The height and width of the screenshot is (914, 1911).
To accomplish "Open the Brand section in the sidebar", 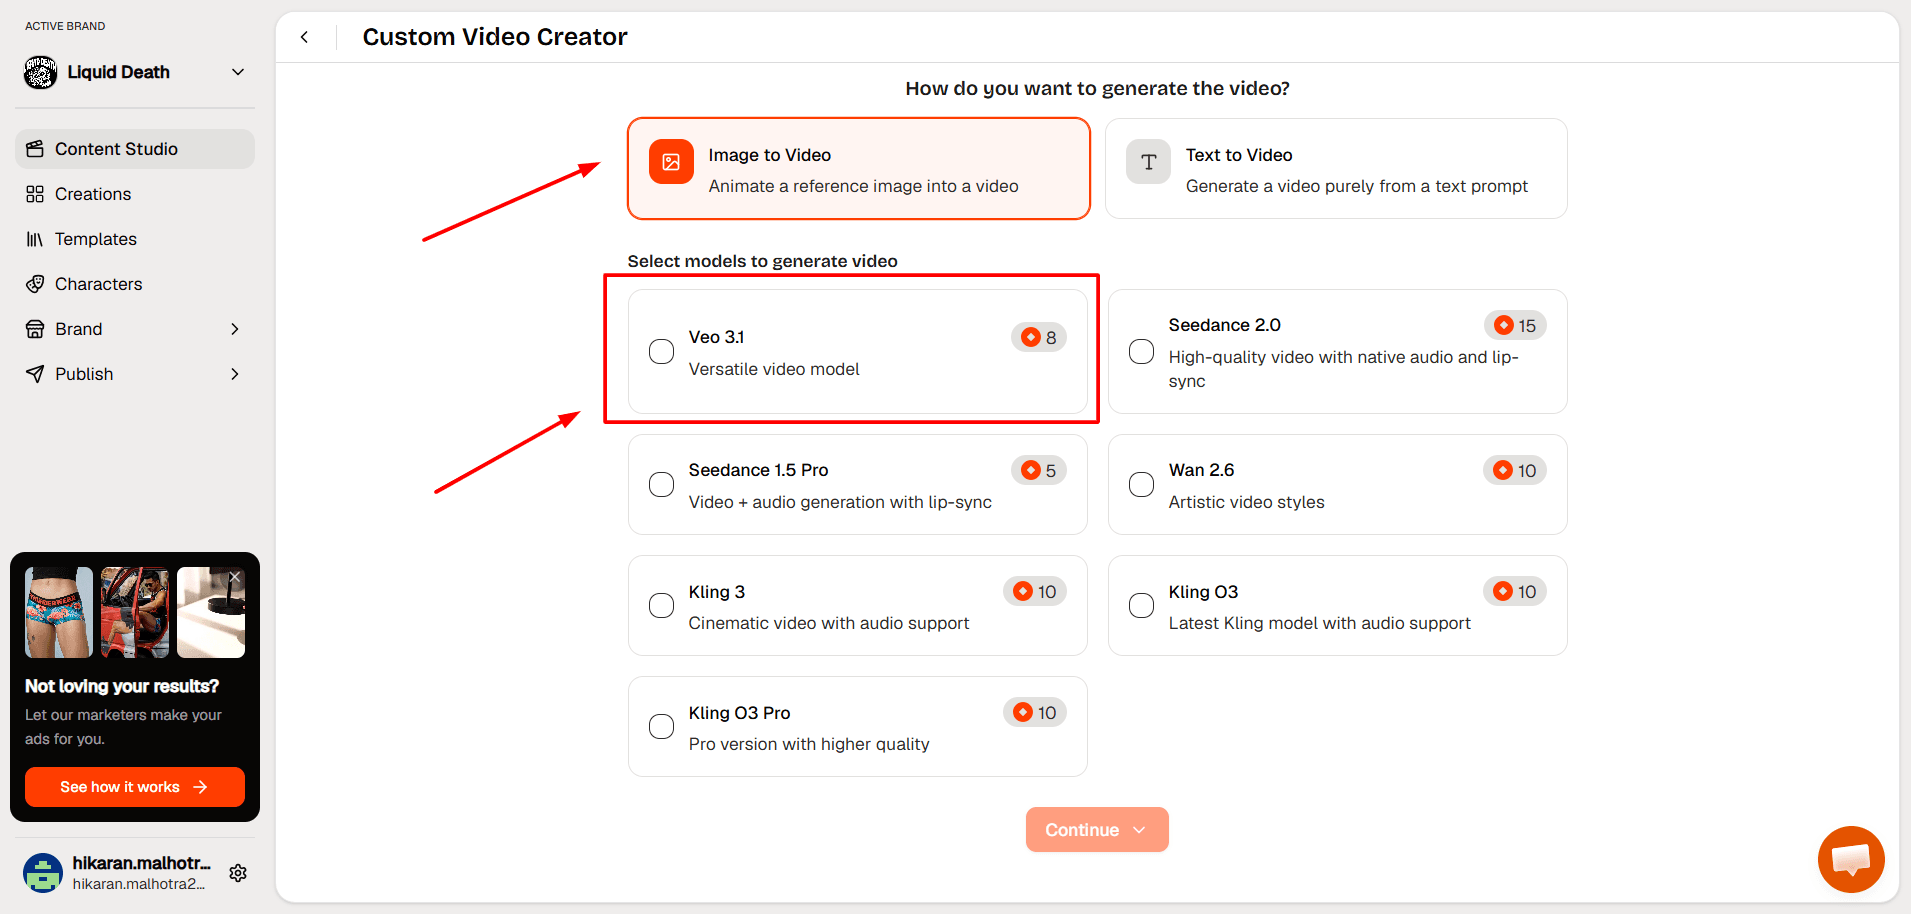I will click(x=135, y=329).
